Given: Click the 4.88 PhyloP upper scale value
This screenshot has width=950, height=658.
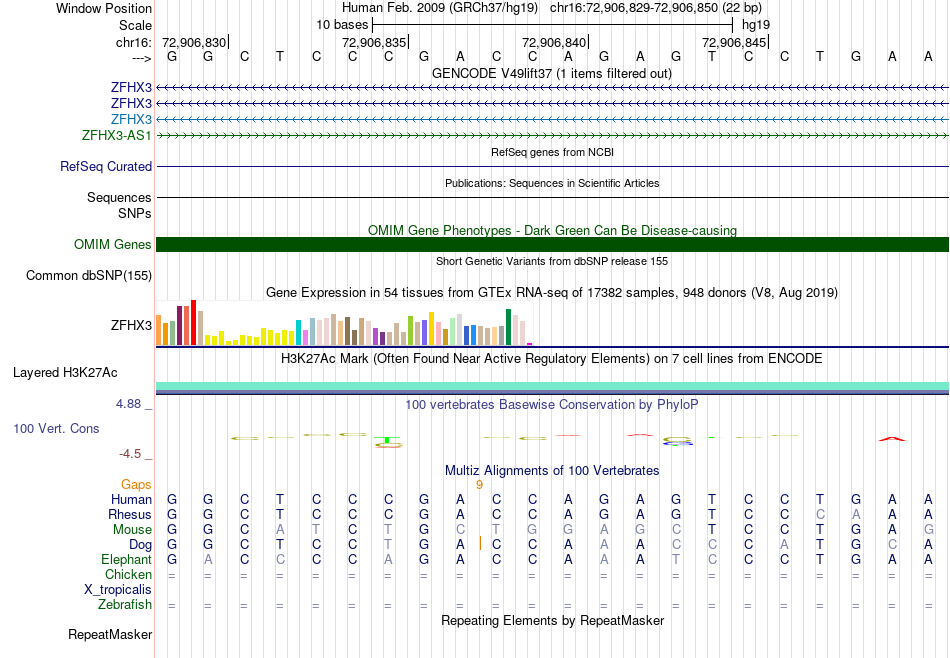Looking at the screenshot, I should click(x=128, y=404).
